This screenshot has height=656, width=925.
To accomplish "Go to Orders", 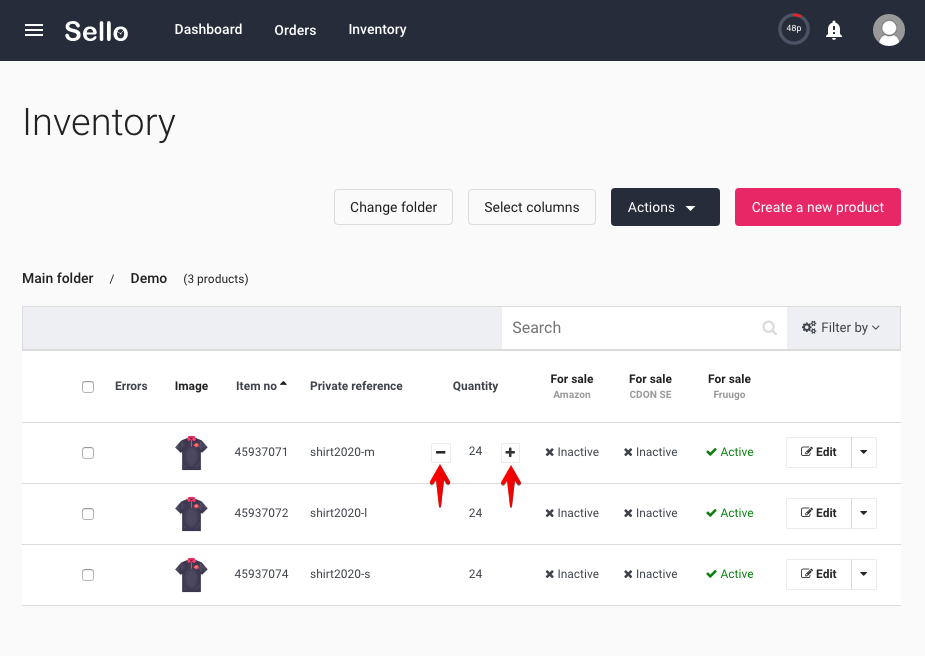I will pyautogui.click(x=295, y=30).
